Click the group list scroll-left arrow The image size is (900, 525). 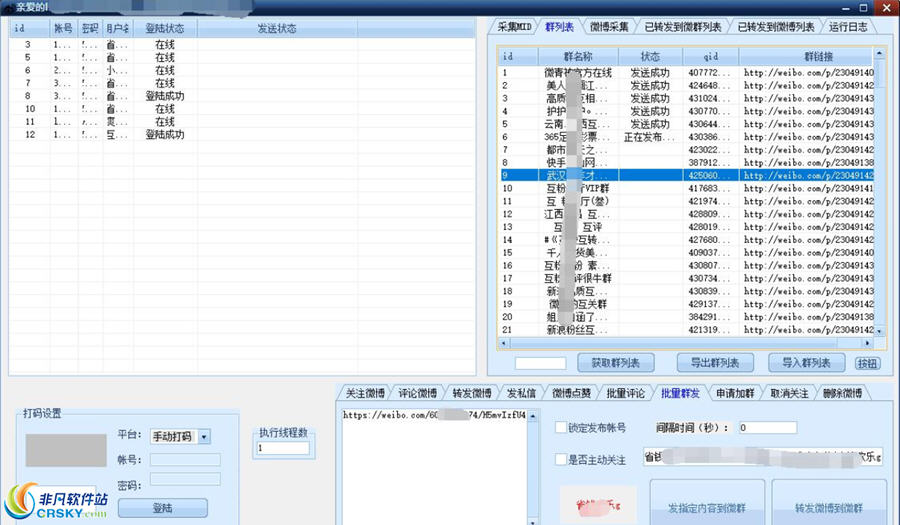[x=504, y=343]
